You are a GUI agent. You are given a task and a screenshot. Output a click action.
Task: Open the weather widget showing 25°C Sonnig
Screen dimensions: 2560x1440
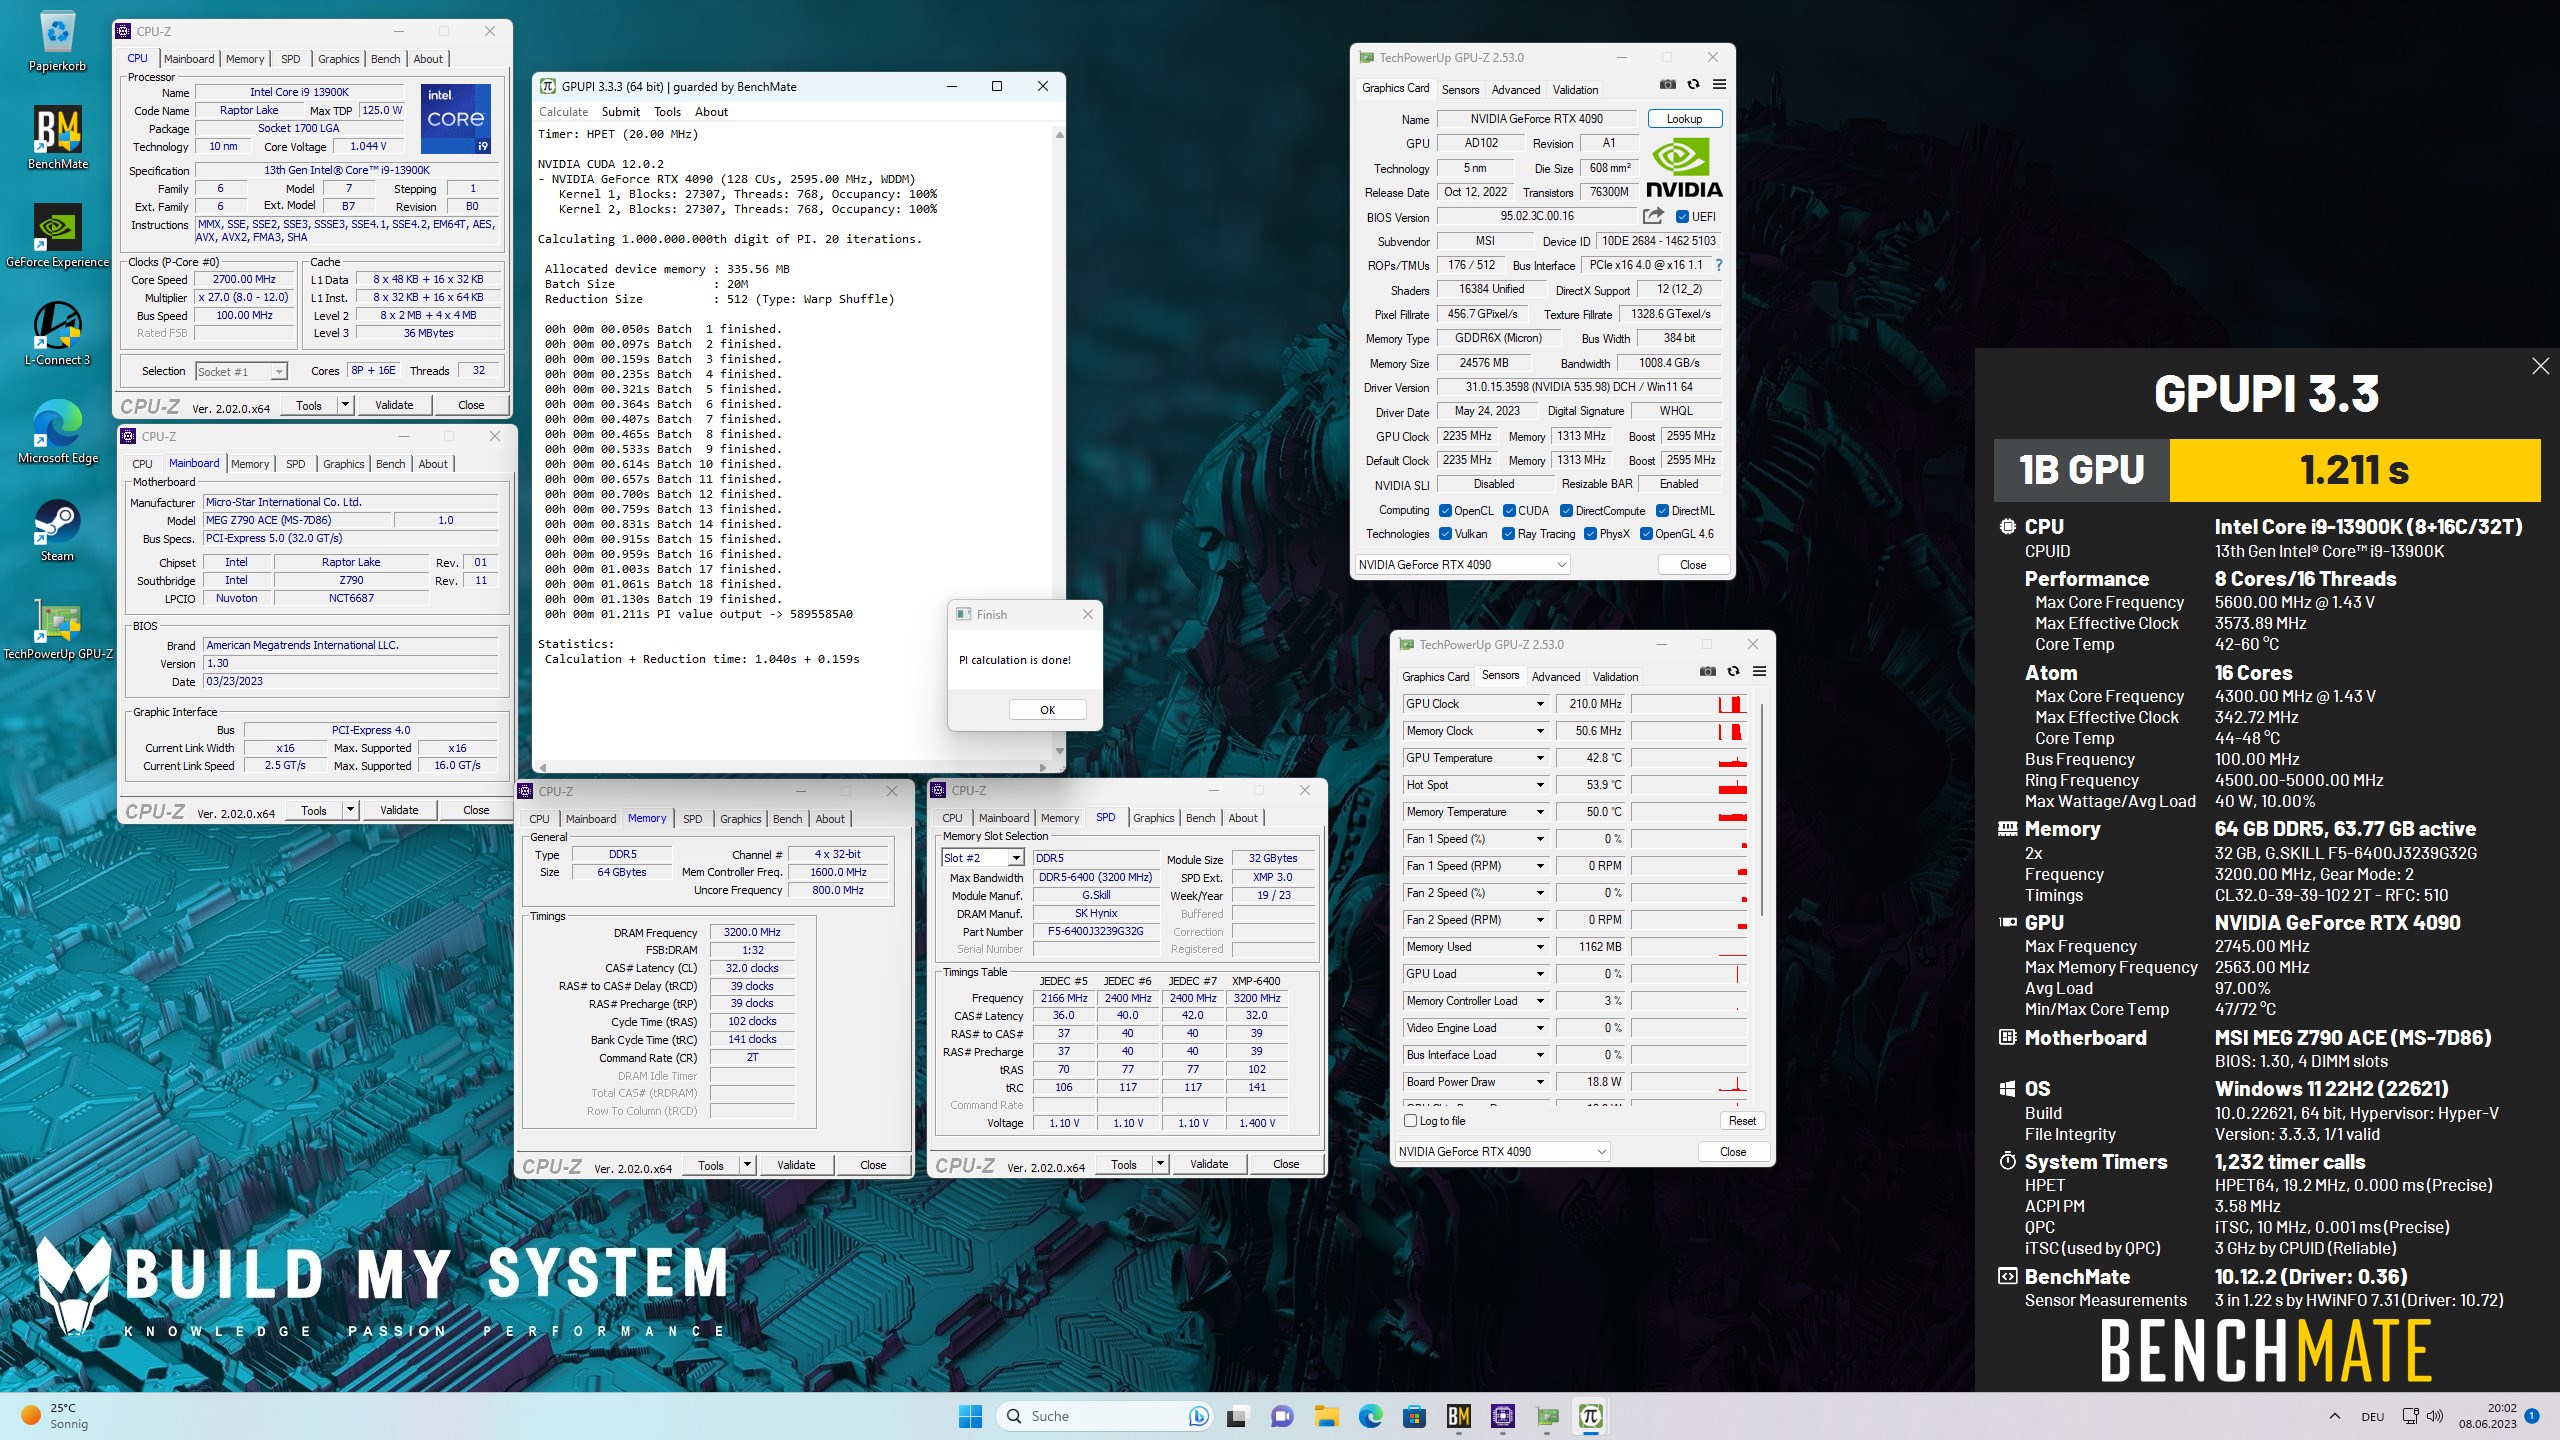click(x=55, y=1416)
